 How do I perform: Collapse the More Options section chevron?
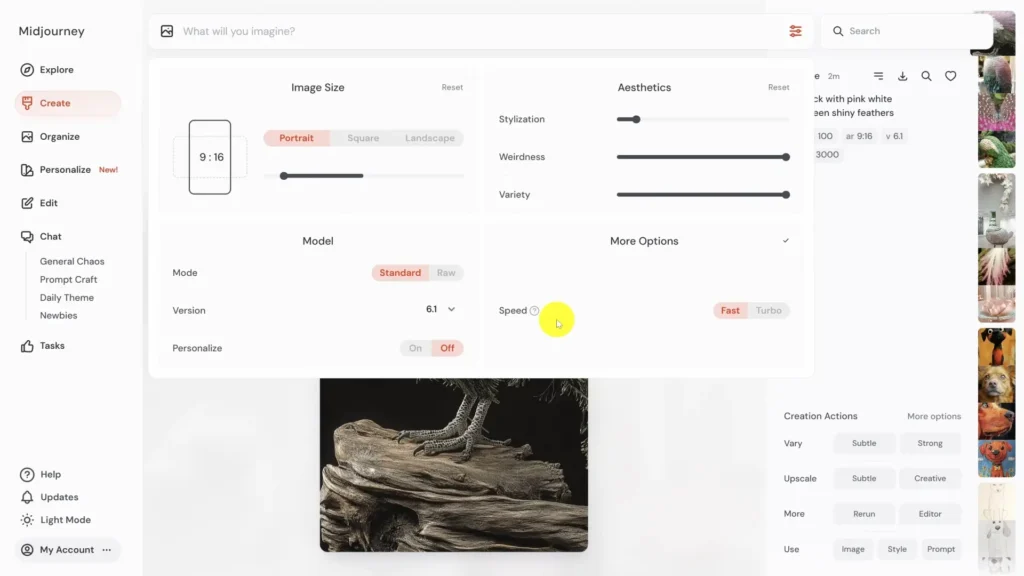[786, 241]
